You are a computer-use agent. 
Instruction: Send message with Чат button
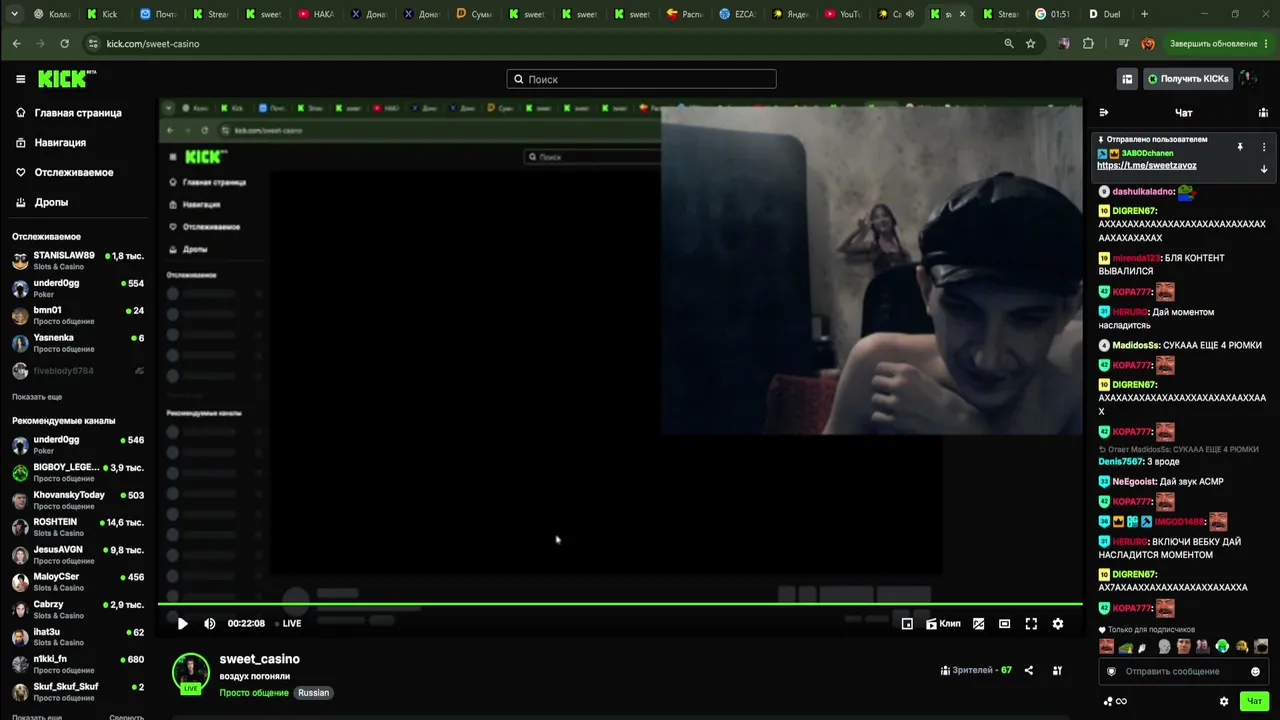coord(1254,701)
